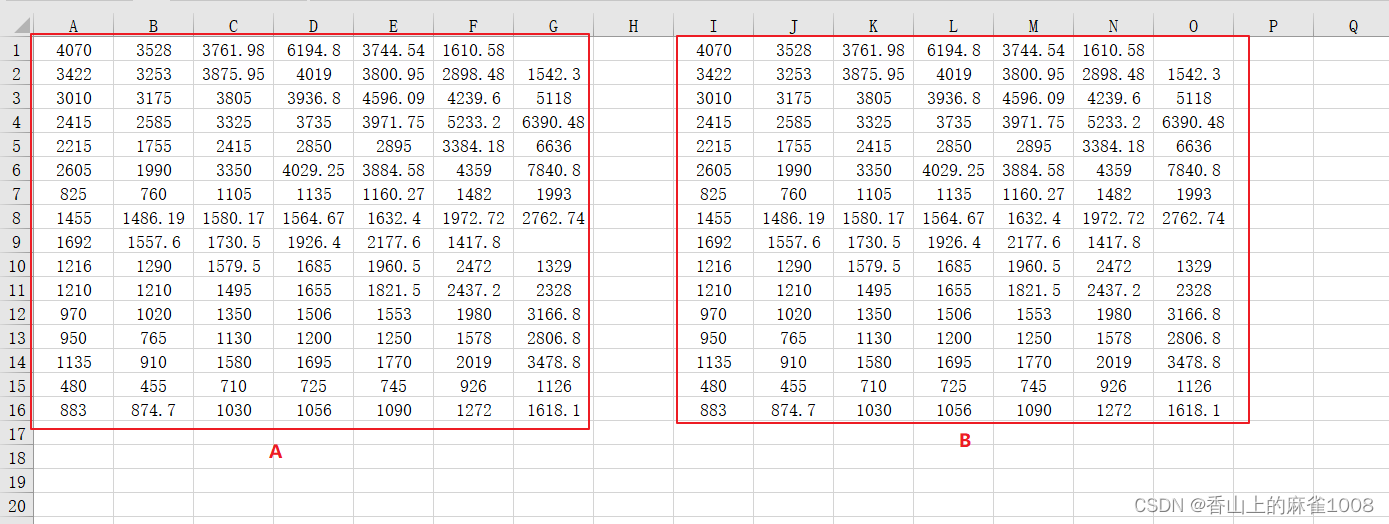Select column M header
Screen dimensions: 1389x524
pyautogui.click(x=1034, y=26)
